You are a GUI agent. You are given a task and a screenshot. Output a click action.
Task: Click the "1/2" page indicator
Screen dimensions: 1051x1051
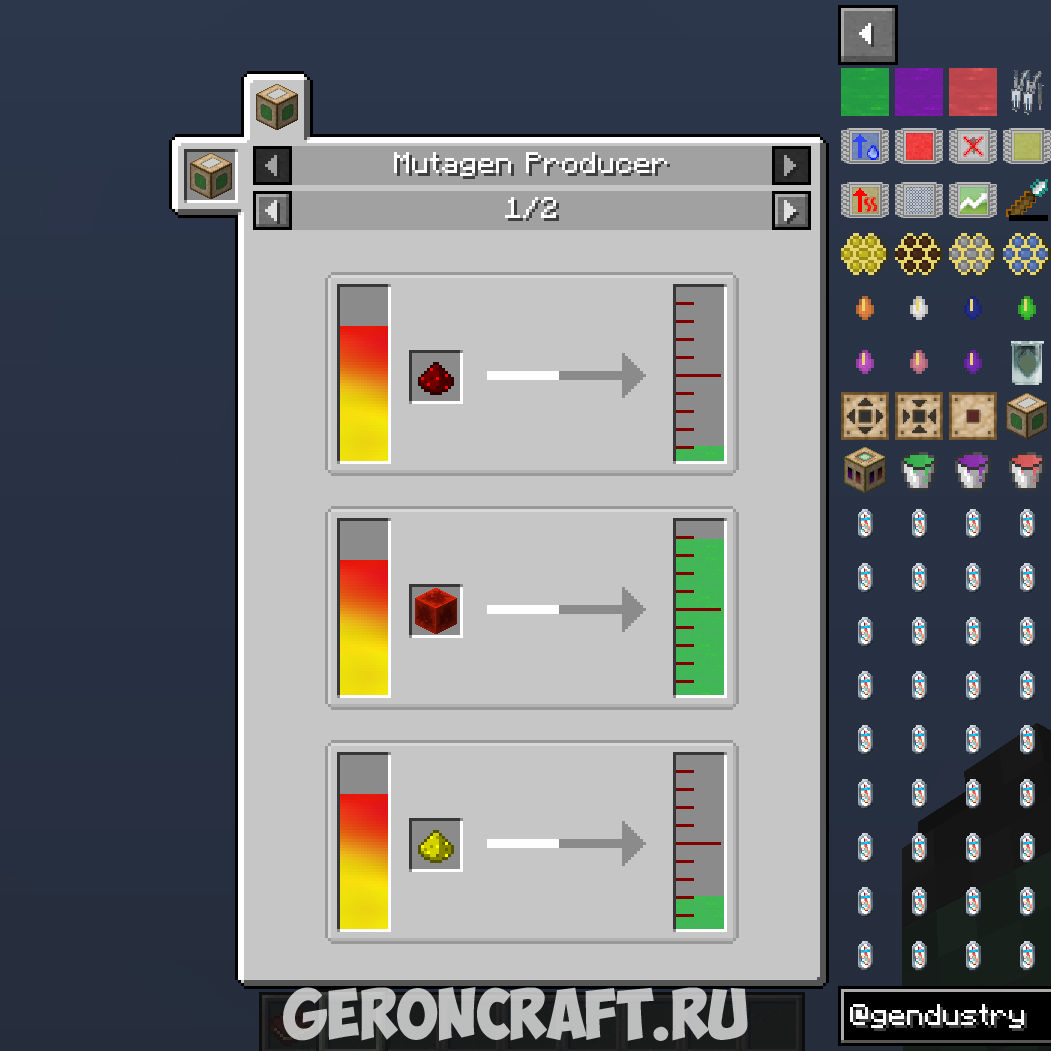532,208
